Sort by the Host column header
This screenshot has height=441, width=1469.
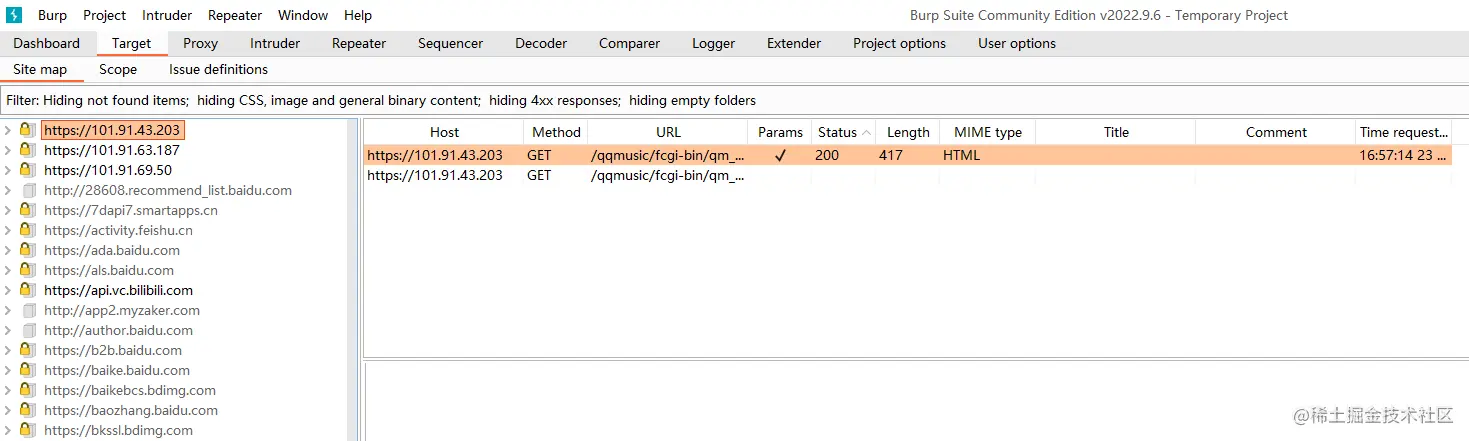coord(444,132)
